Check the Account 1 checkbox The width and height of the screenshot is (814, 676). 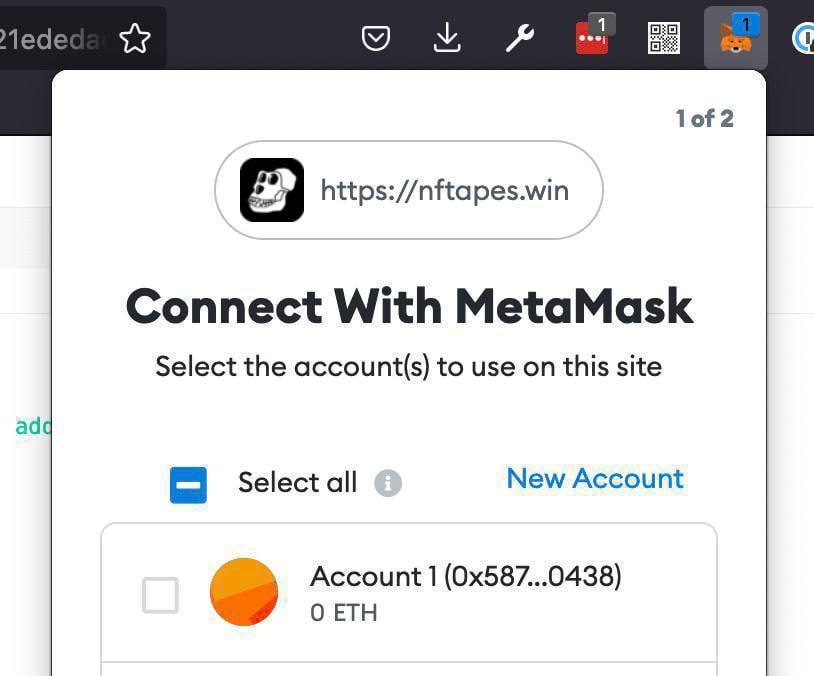pos(161,595)
